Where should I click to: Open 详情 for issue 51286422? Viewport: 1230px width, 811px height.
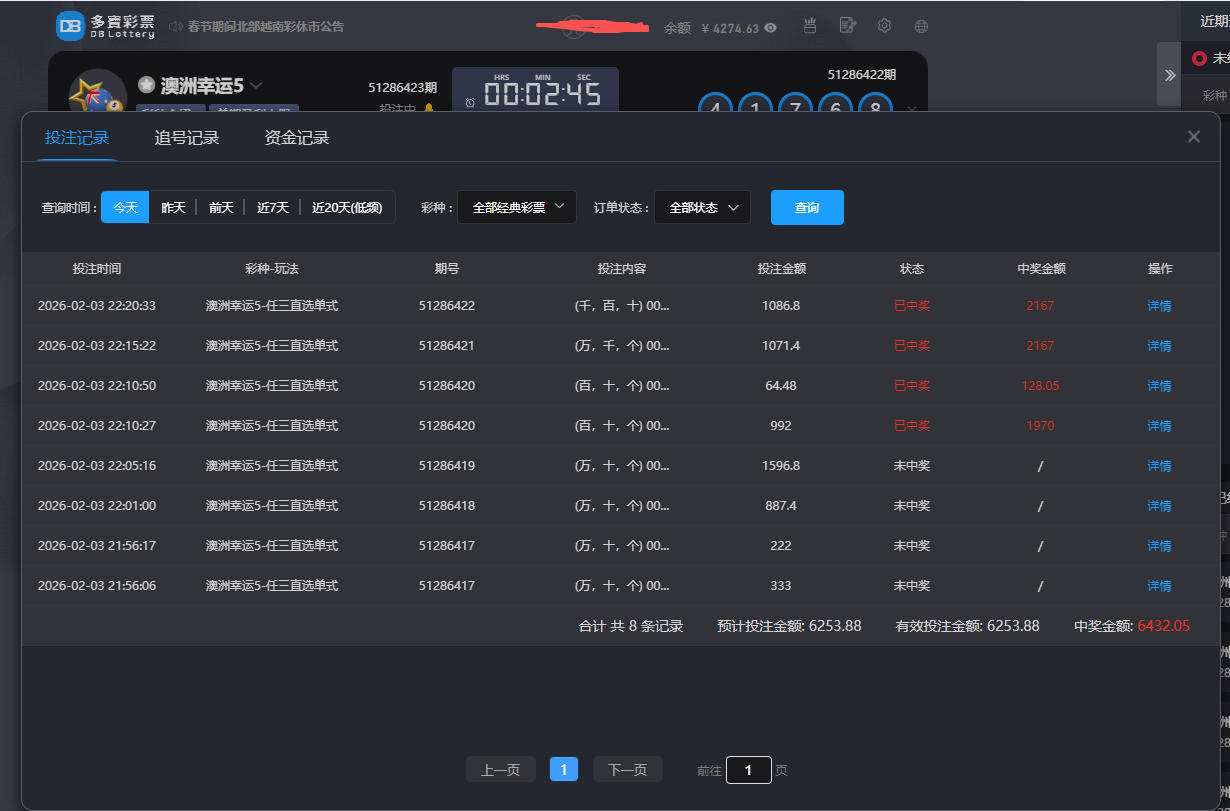pos(1159,306)
